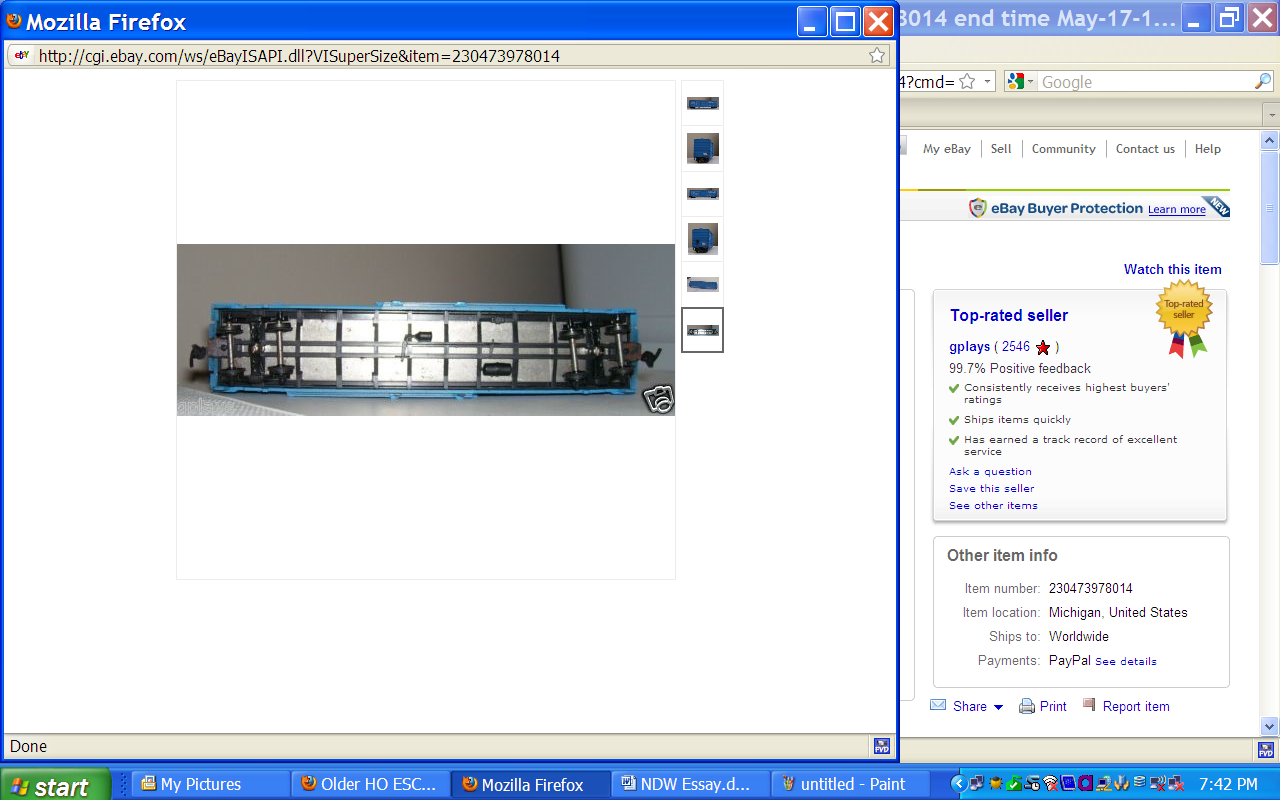Click the printer icon next to Print
Viewport: 1280px width, 800px height.
pos(1027,706)
